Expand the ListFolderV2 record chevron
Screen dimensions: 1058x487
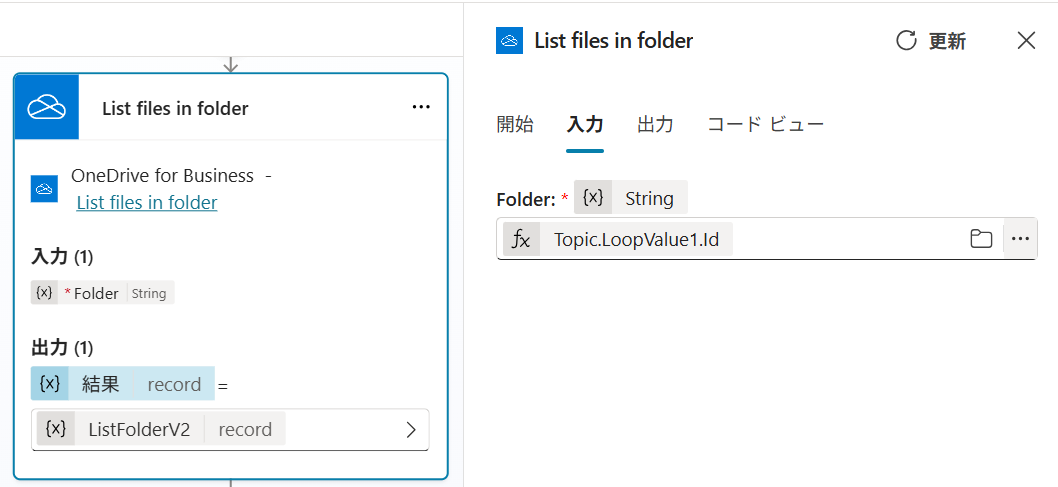(411, 430)
